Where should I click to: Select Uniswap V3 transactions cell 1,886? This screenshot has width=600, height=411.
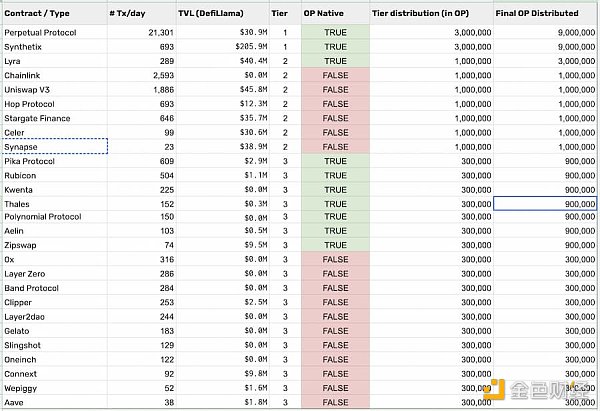click(142, 90)
